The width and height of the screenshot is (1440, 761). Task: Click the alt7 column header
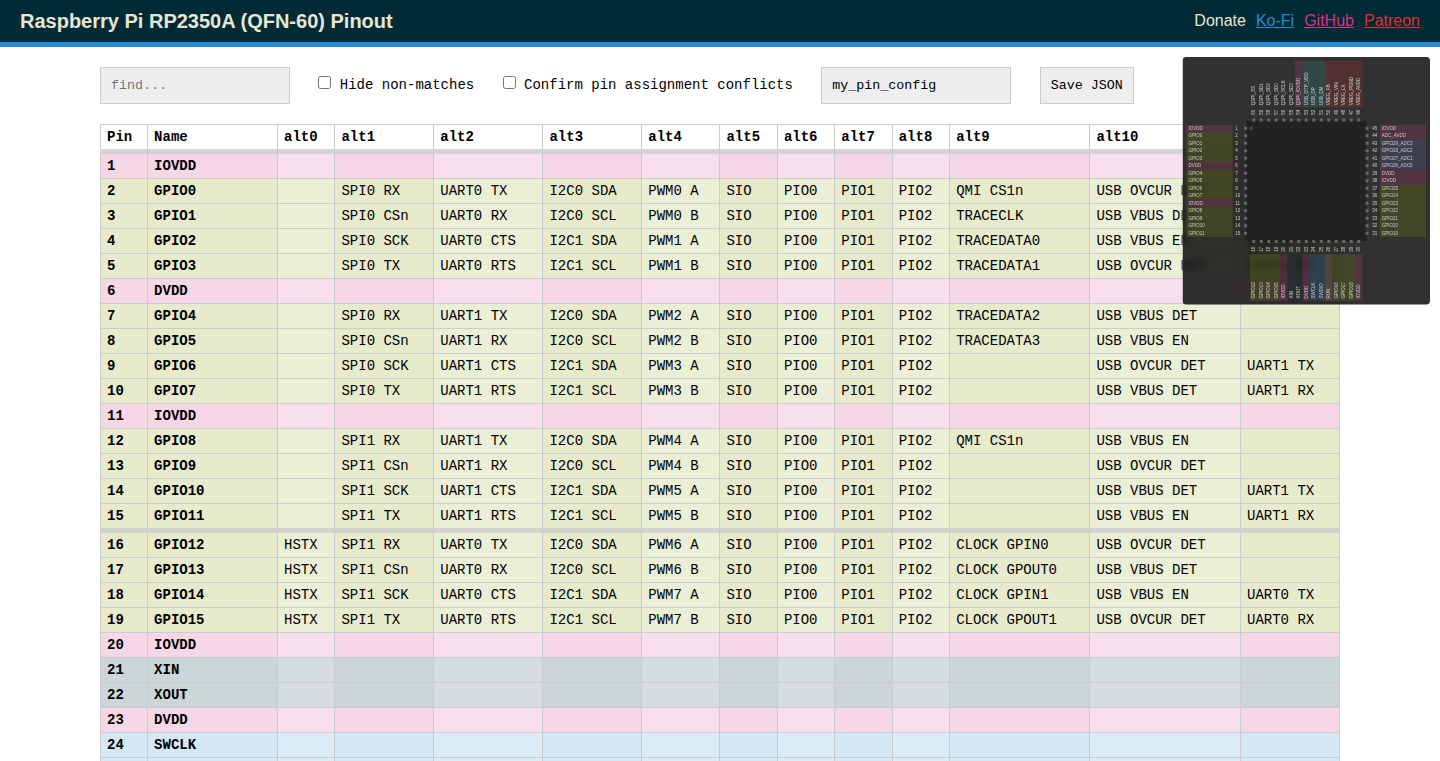click(864, 137)
